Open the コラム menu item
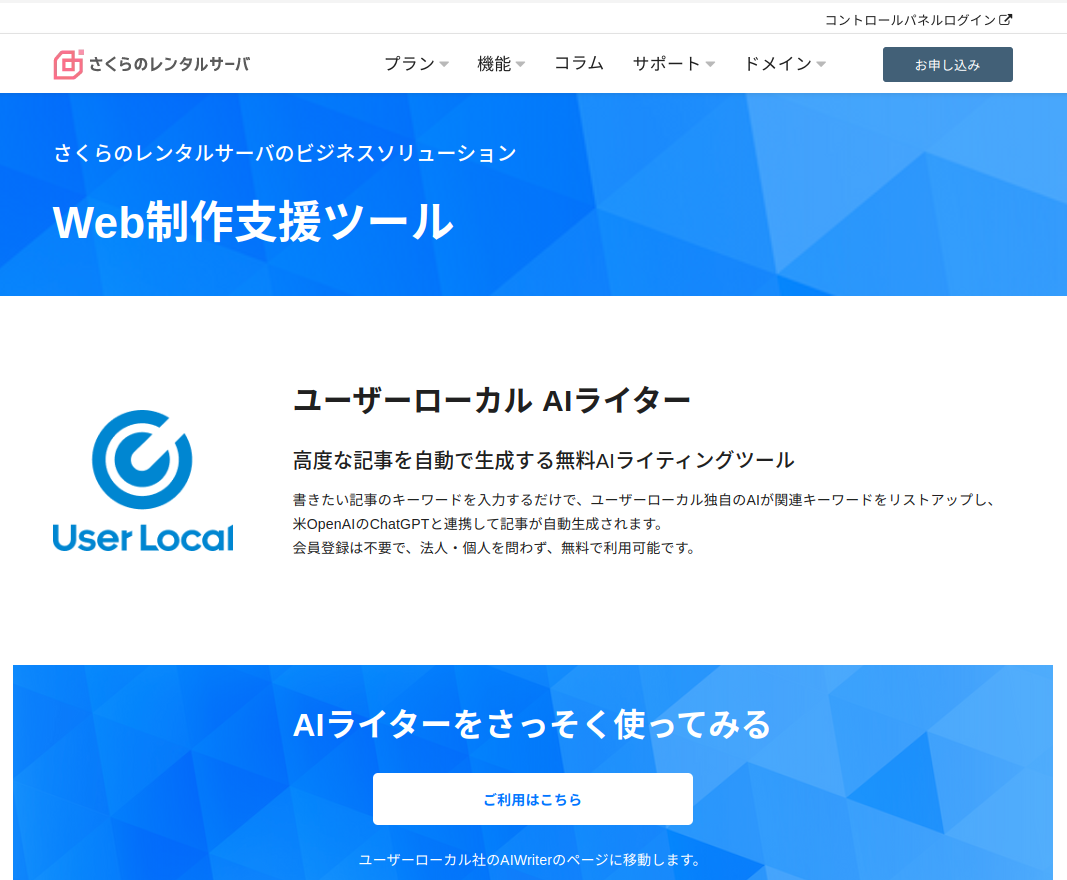This screenshot has height=880, width=1067. 578,63
